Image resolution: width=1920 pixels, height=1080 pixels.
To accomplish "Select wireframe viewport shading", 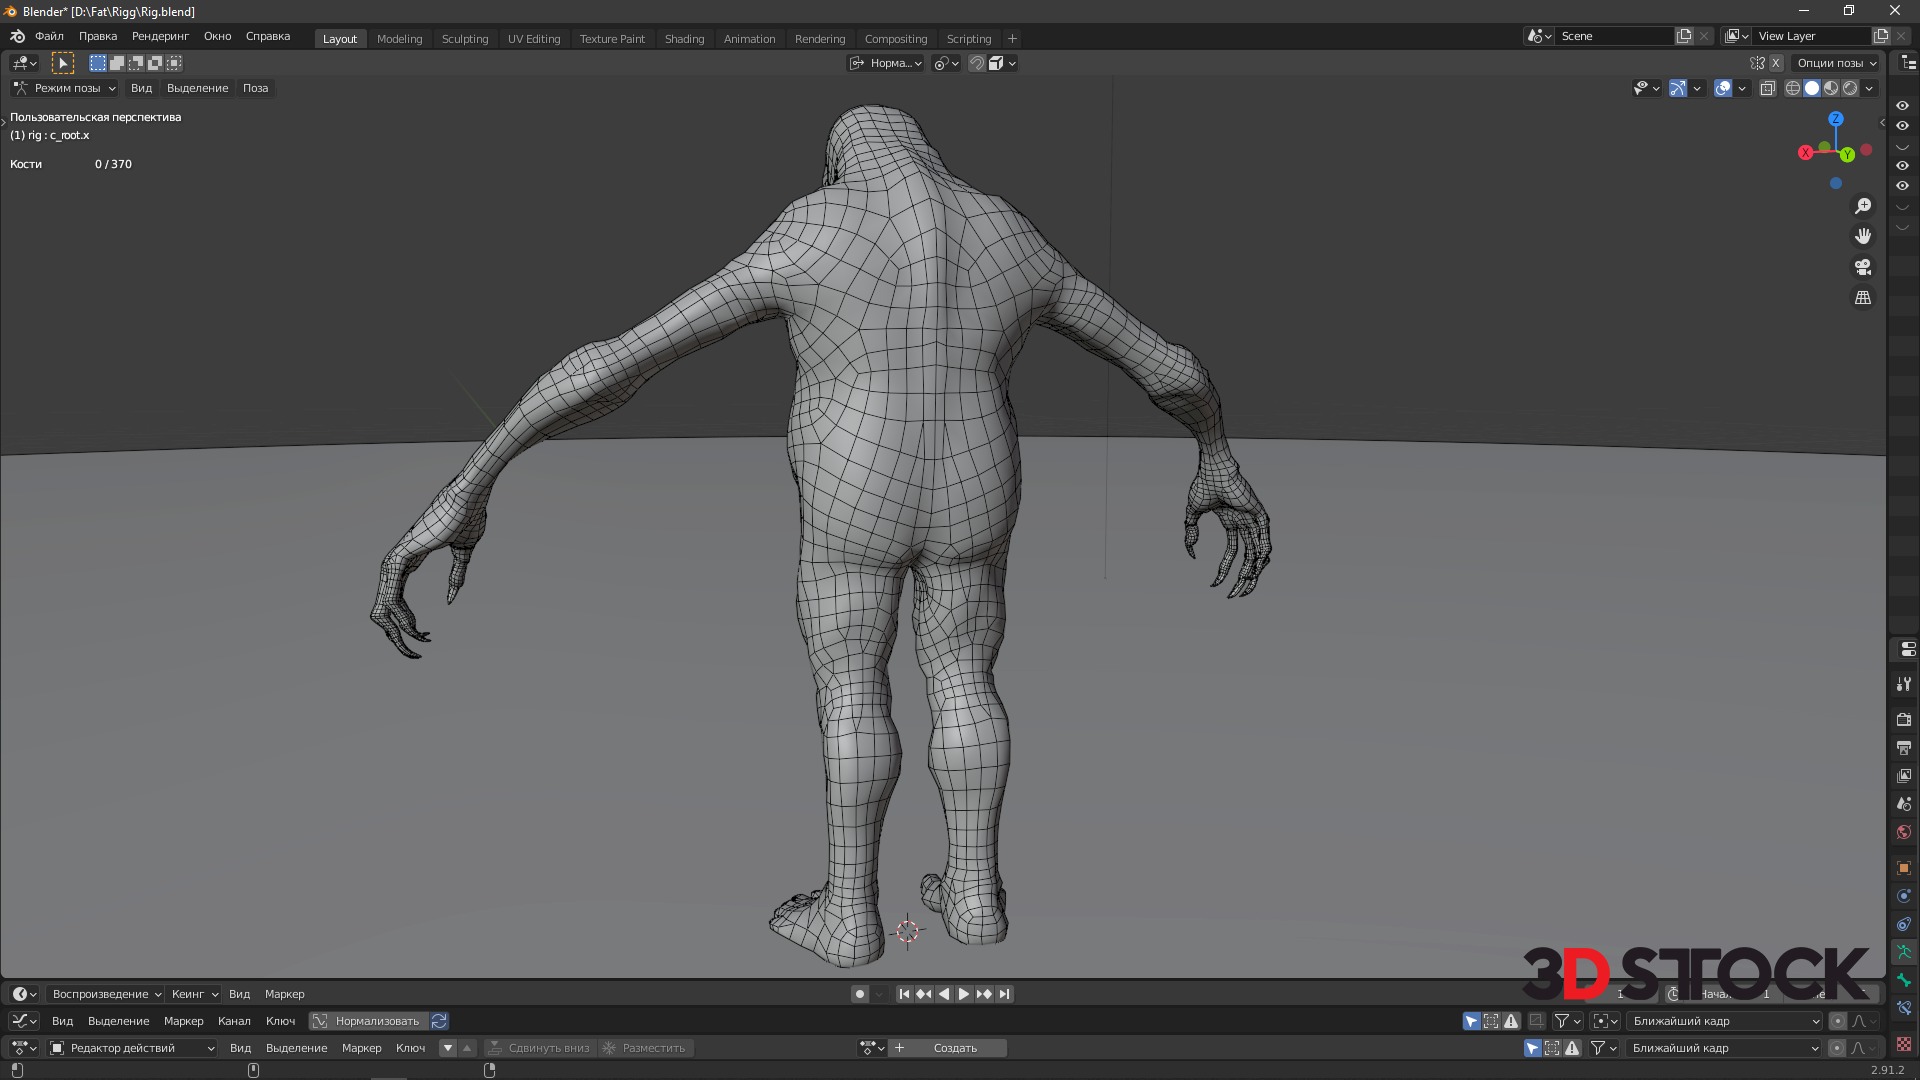I will click(x=1793, y=88).
